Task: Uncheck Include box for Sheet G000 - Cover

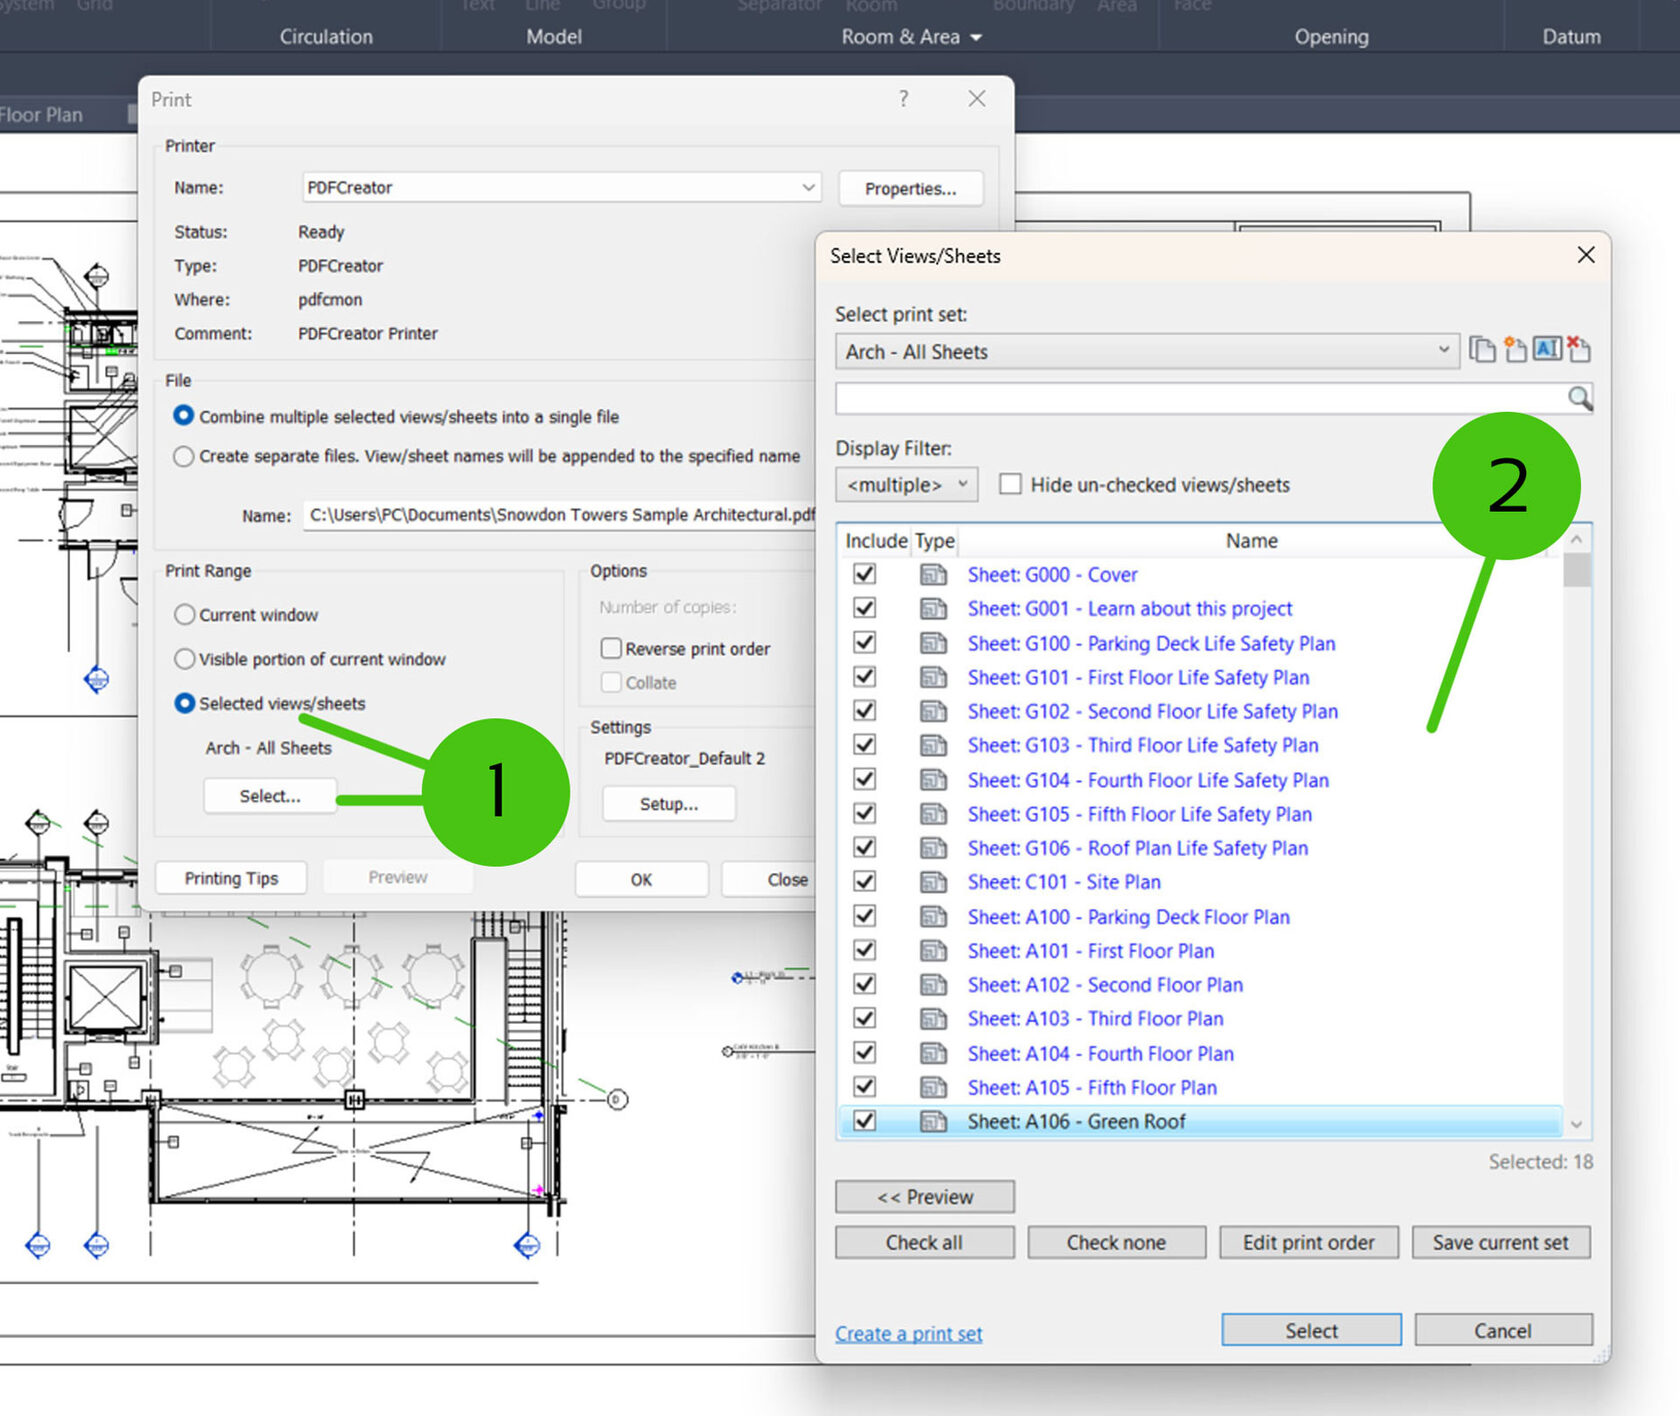Action: [x=865, y=574]
